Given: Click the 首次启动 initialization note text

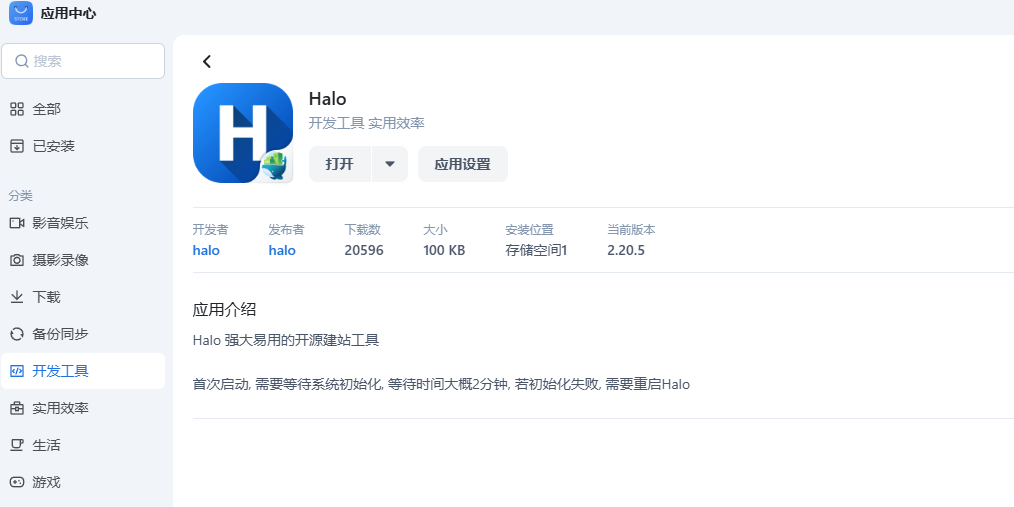Looking at the screenshot, I should tap(441, 385).
